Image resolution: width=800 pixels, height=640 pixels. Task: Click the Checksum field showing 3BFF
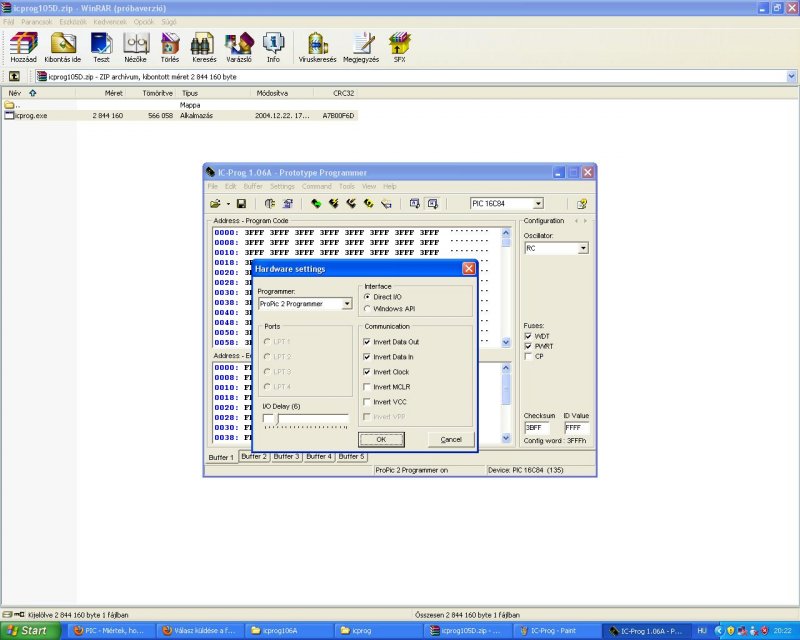[537, 428]
